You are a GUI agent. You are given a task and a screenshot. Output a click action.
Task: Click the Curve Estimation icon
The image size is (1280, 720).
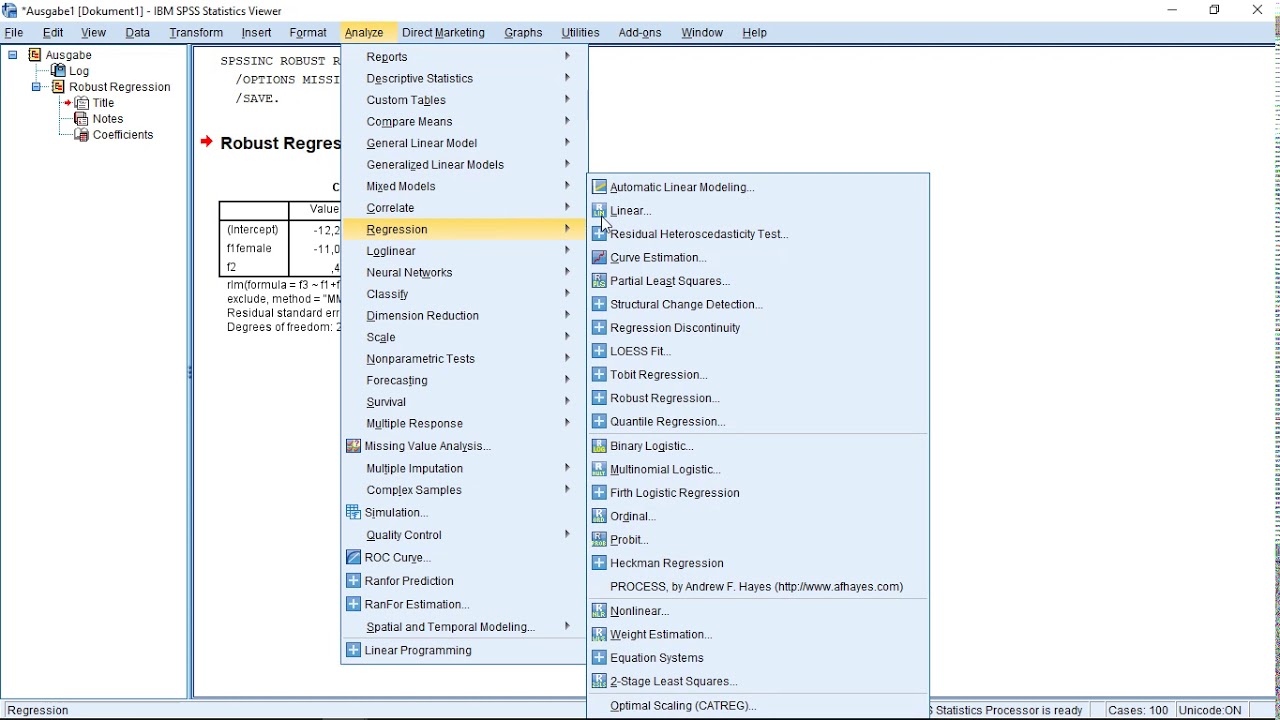(x=600, y=258)
